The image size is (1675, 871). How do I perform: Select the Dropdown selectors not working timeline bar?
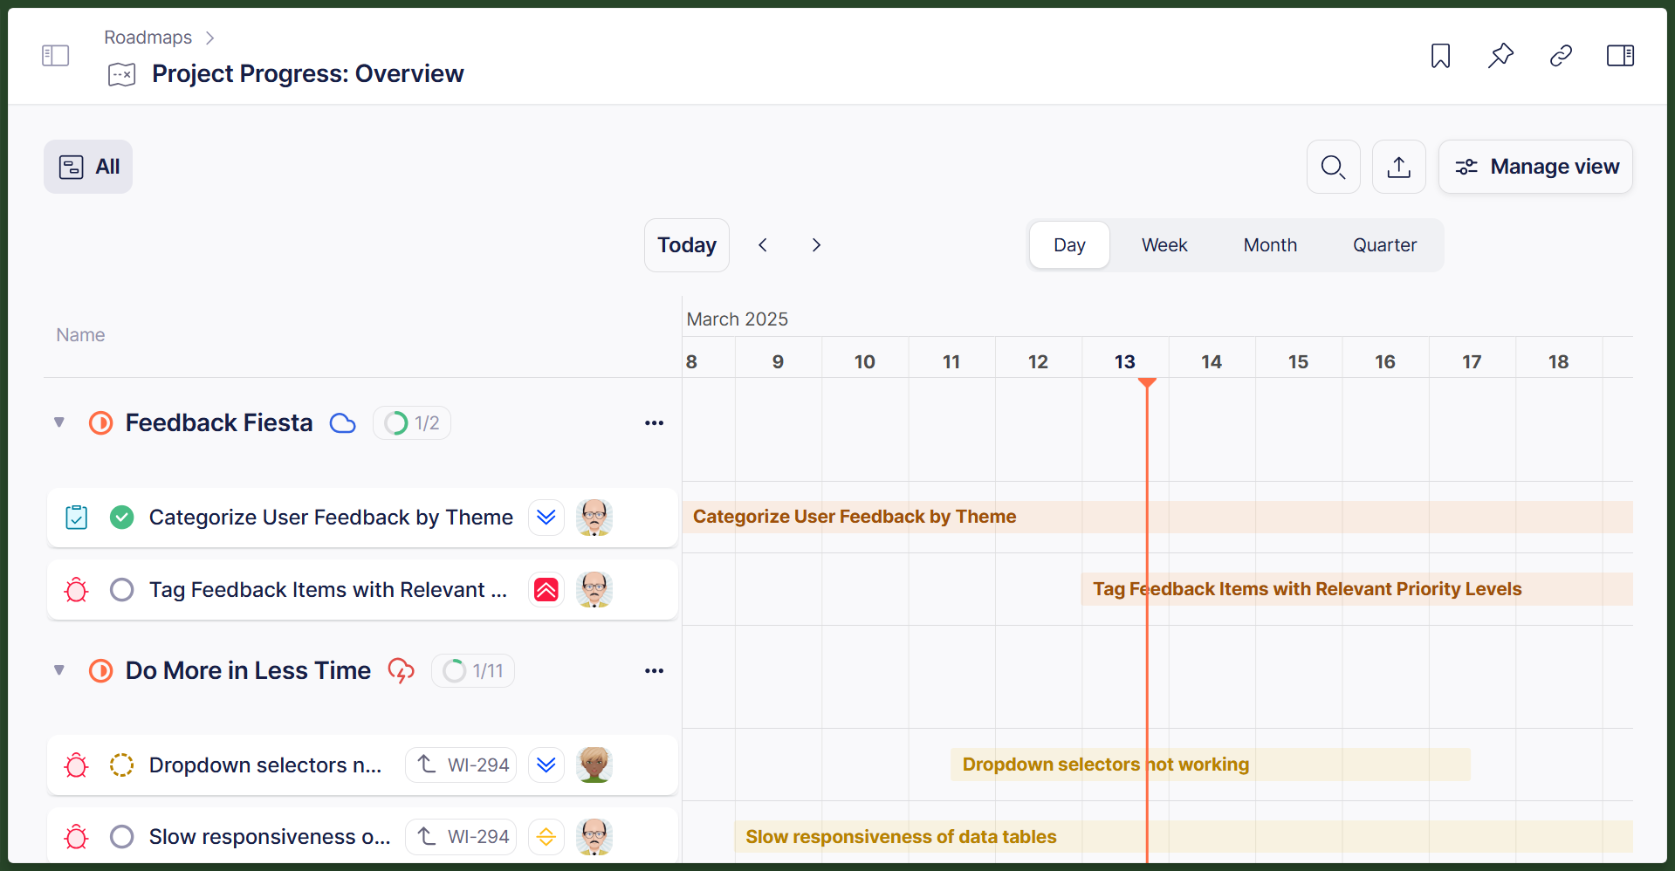point(1210,765)
